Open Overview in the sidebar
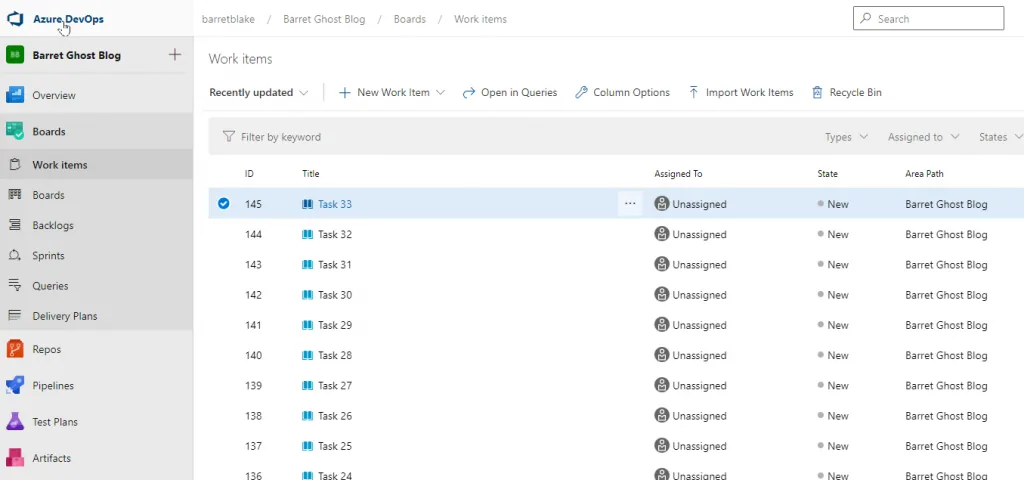This screenshot has height=480, width=1024. 54,95
